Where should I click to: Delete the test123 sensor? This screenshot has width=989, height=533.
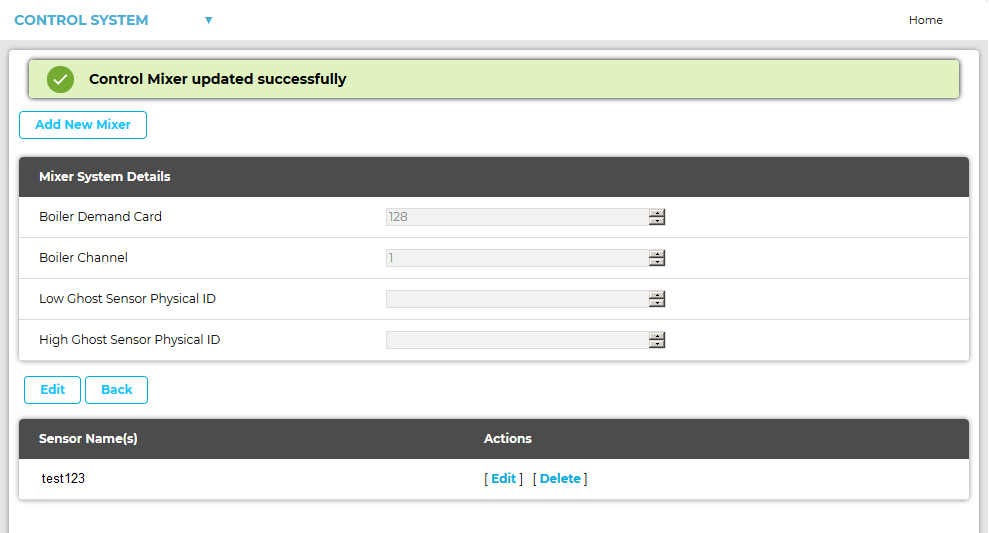pyautogui.click(x=560, y=479)
